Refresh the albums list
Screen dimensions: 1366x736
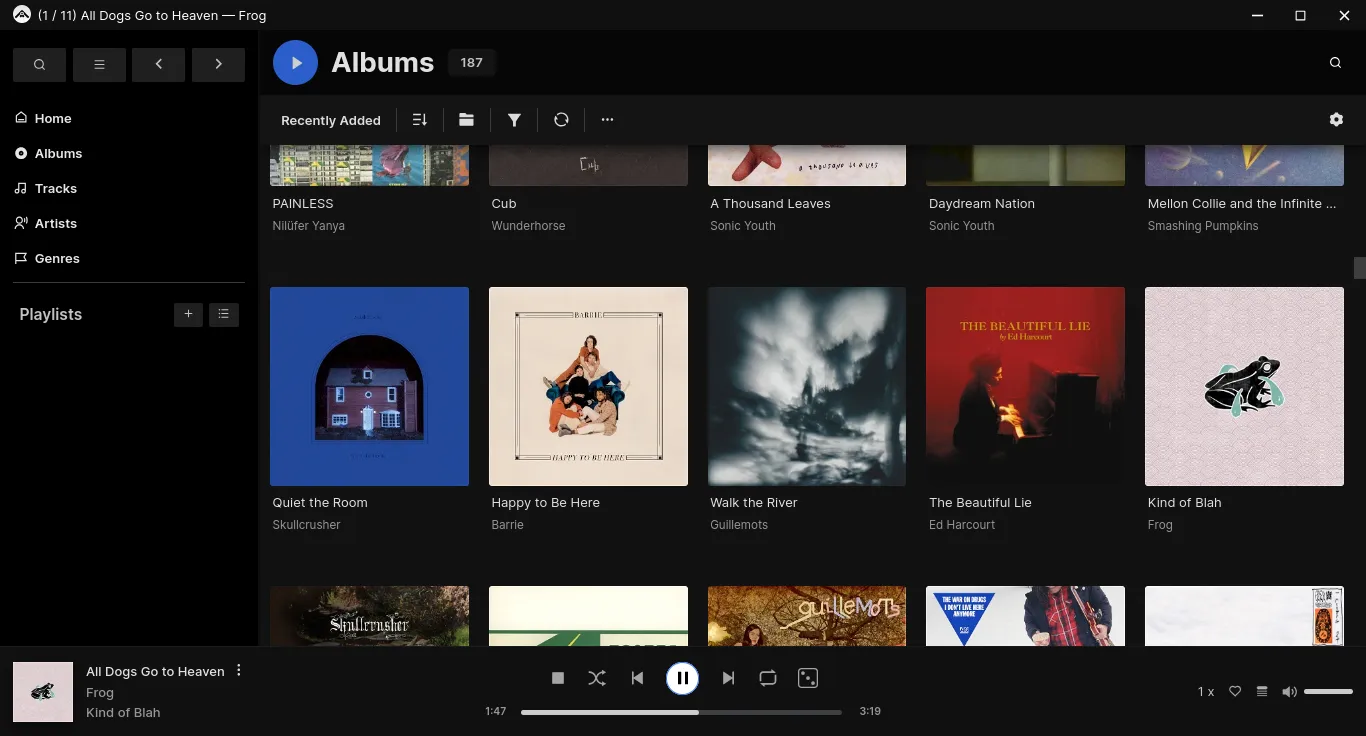pos(561,120)
